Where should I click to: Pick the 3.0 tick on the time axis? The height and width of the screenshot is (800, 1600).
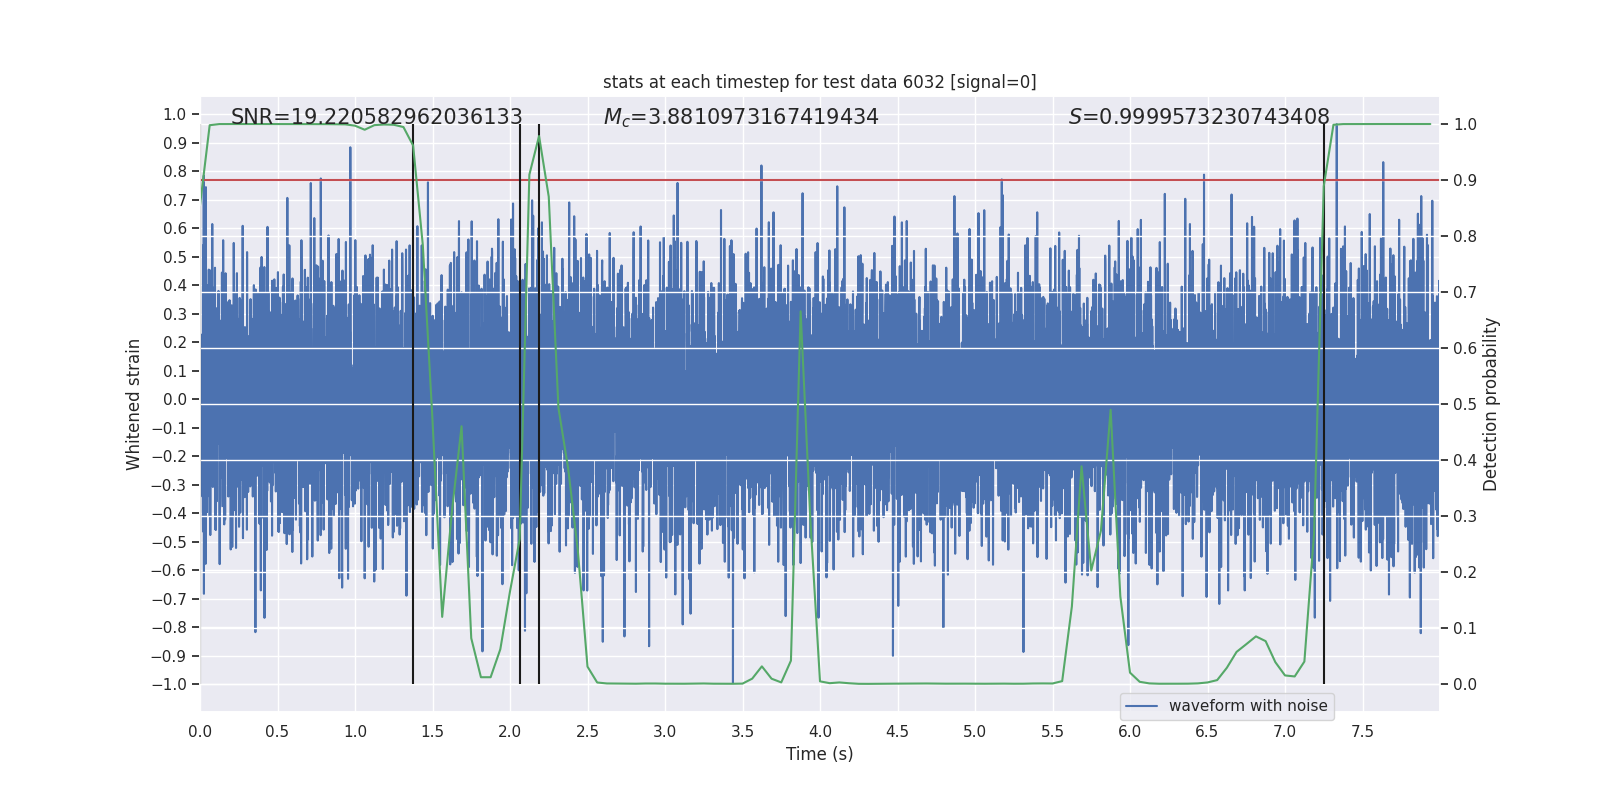[665, 731]
